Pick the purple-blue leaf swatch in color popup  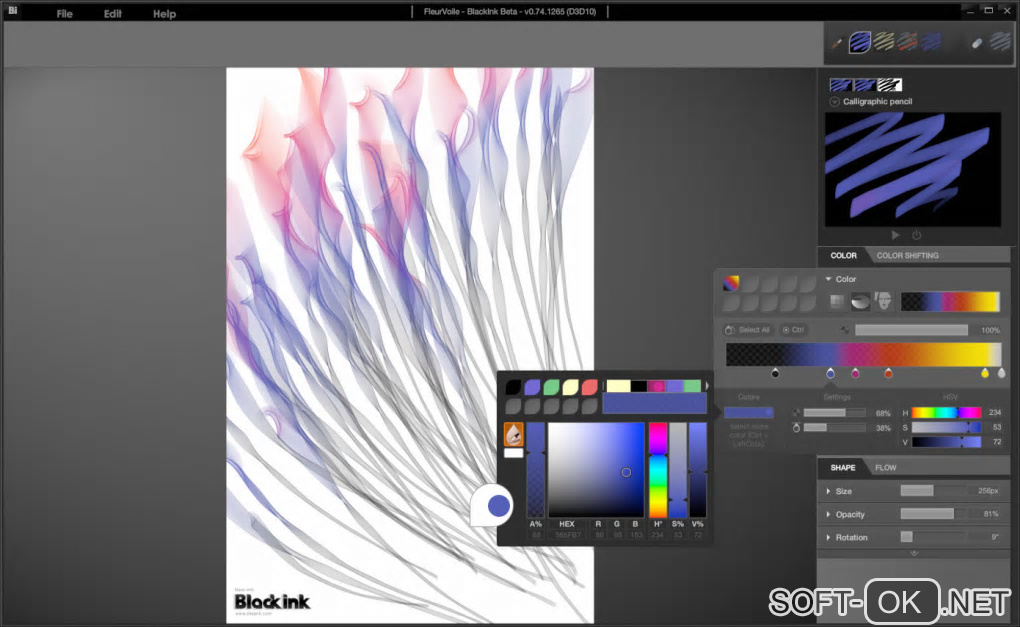(x=532, y=388)
